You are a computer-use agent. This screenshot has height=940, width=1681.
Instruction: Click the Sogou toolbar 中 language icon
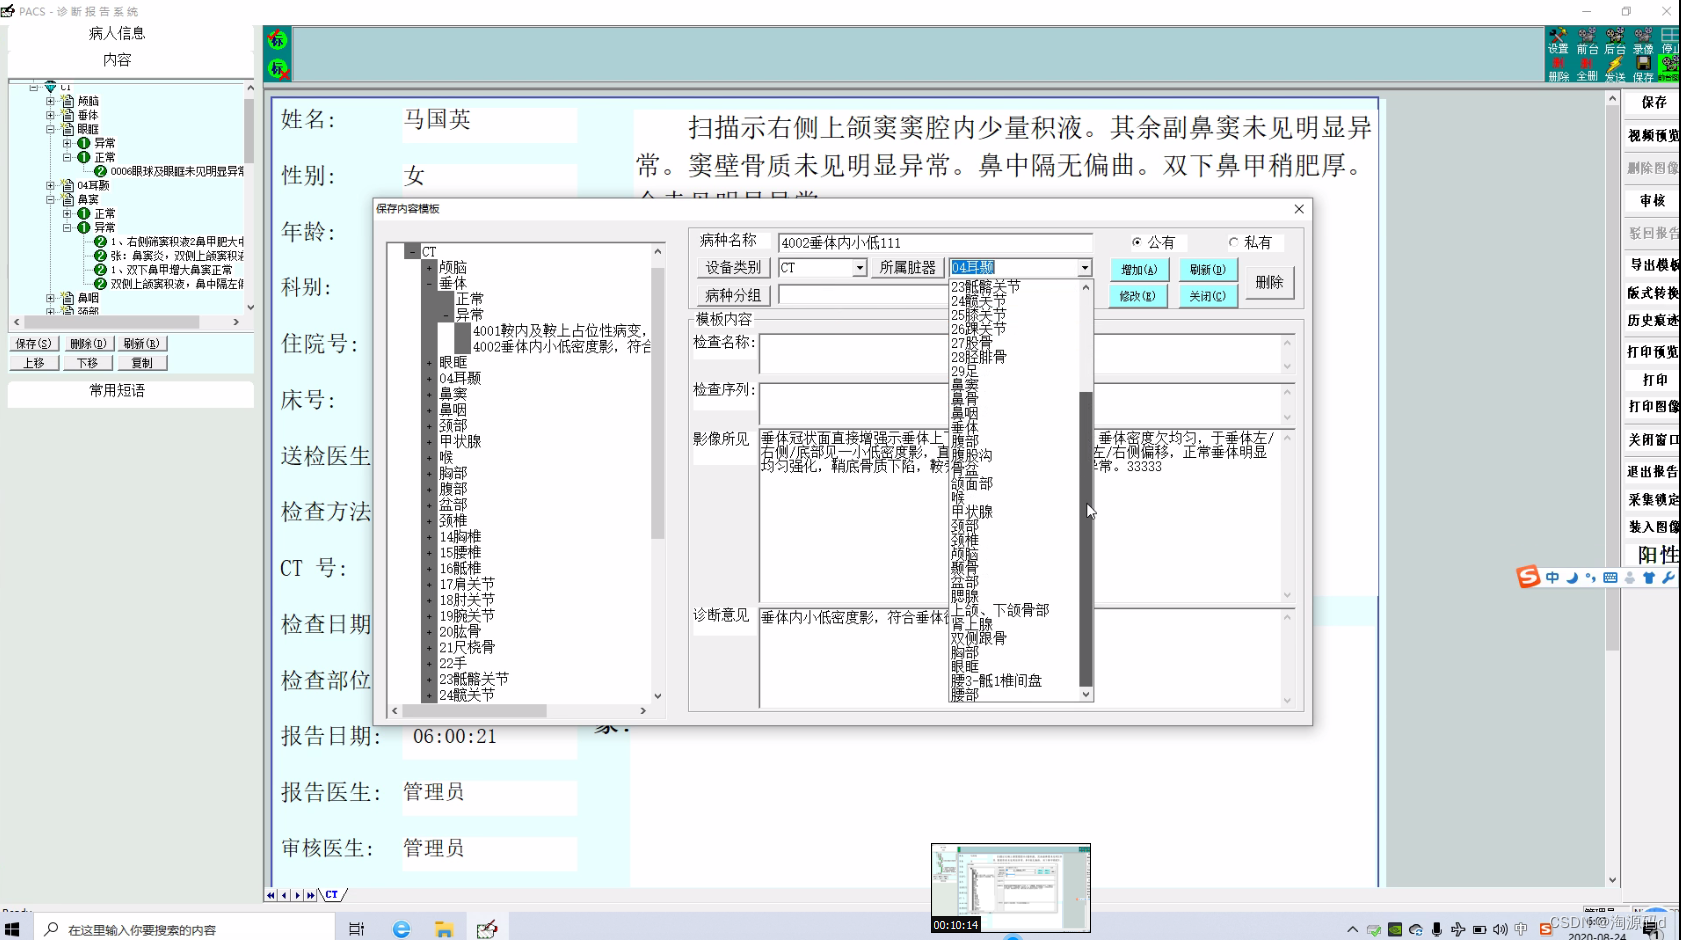(1552, 578)
